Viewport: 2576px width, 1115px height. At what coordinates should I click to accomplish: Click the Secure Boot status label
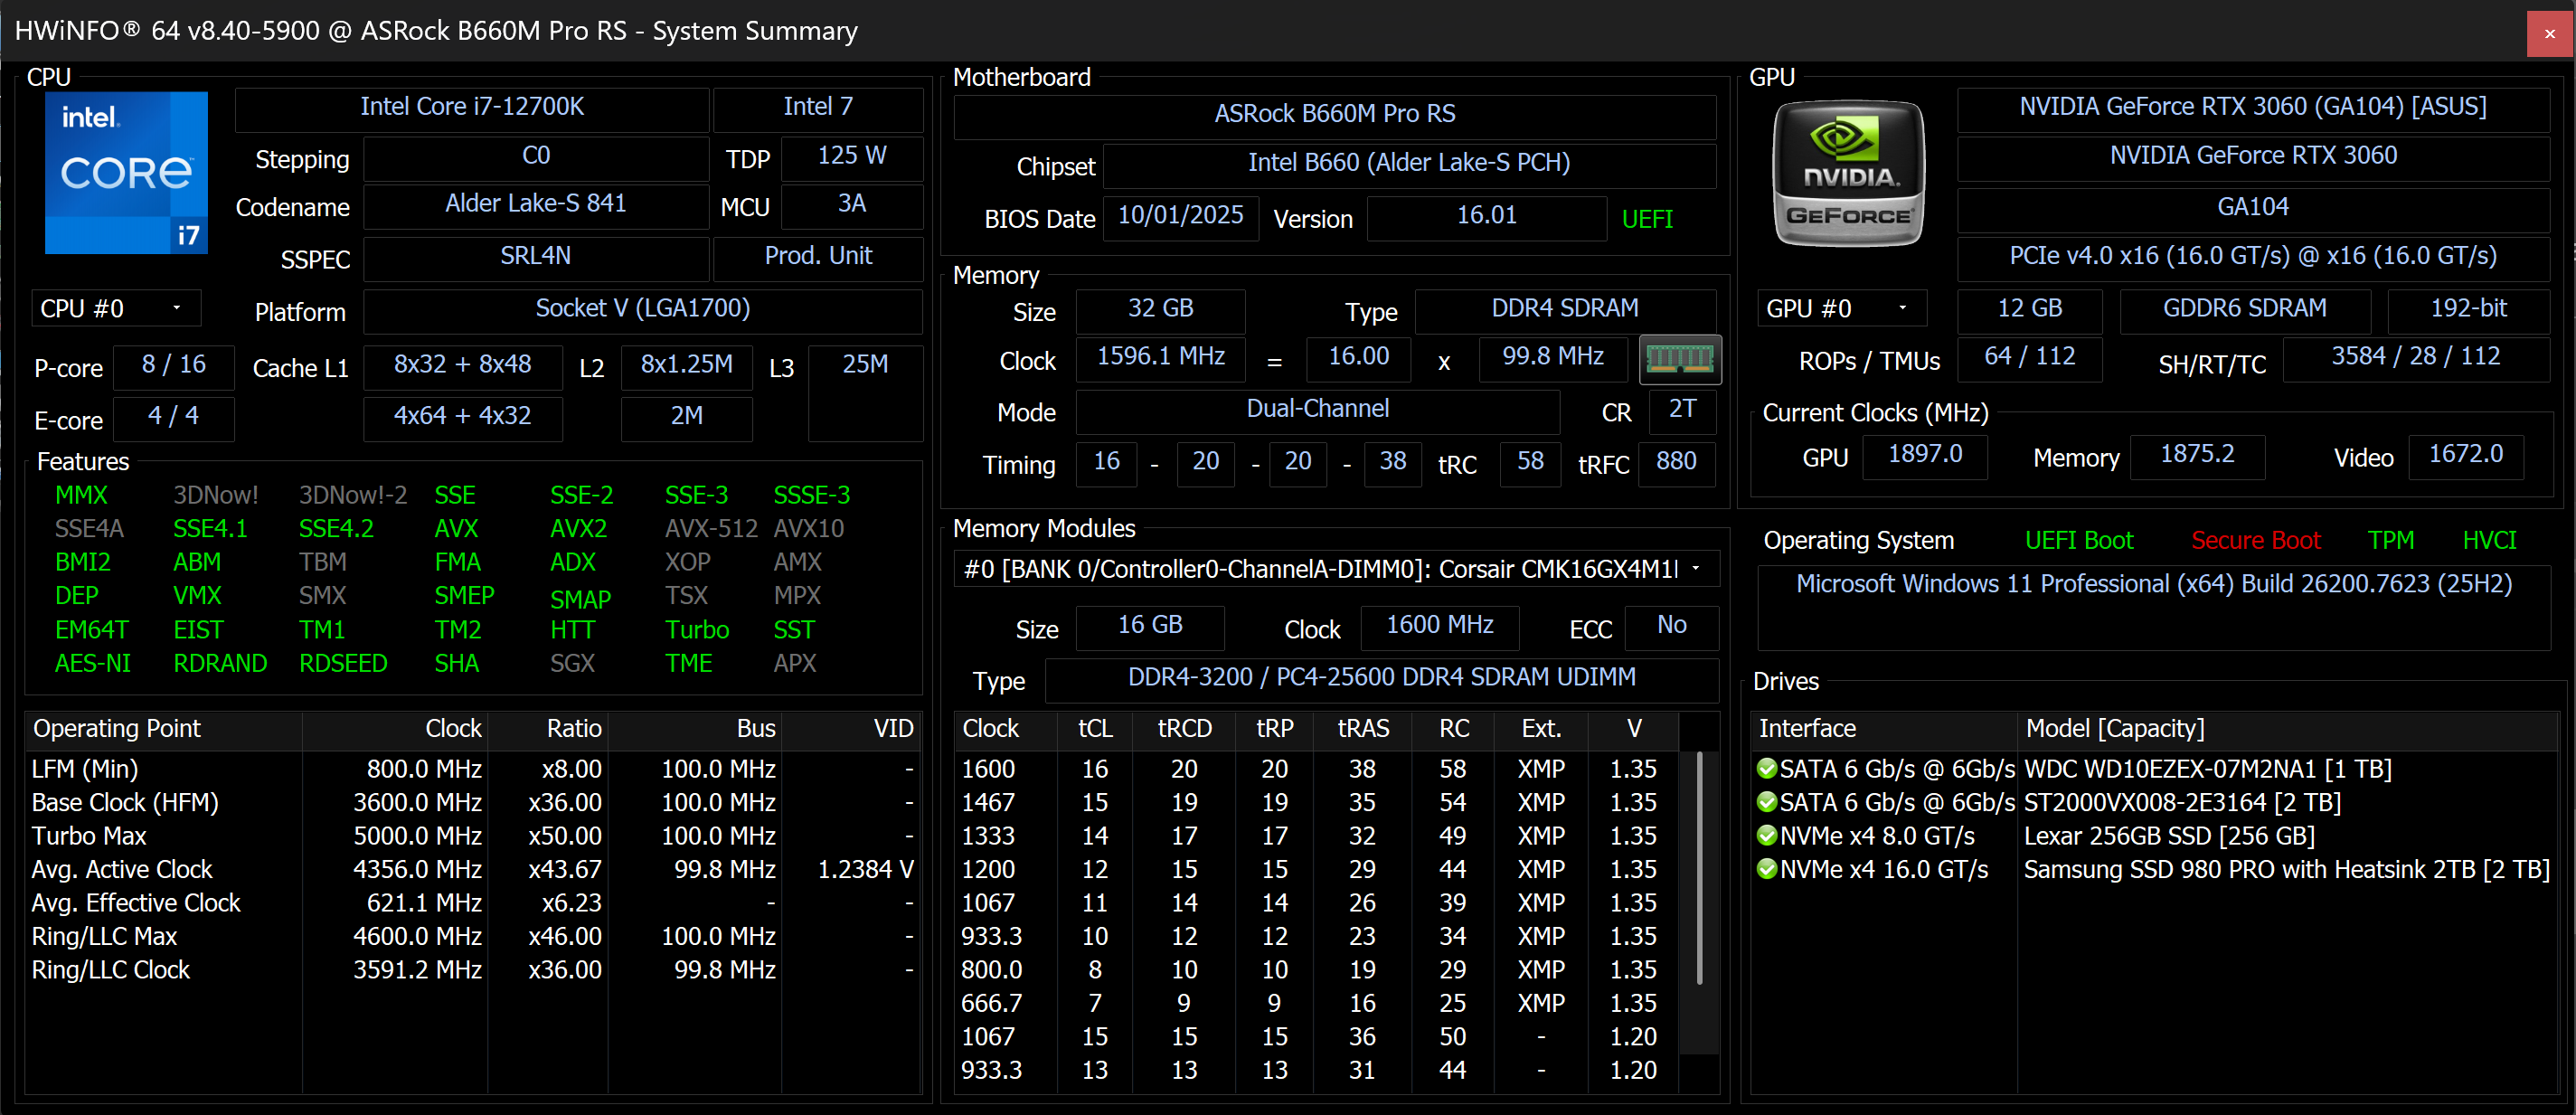(x=2255, y=541)
